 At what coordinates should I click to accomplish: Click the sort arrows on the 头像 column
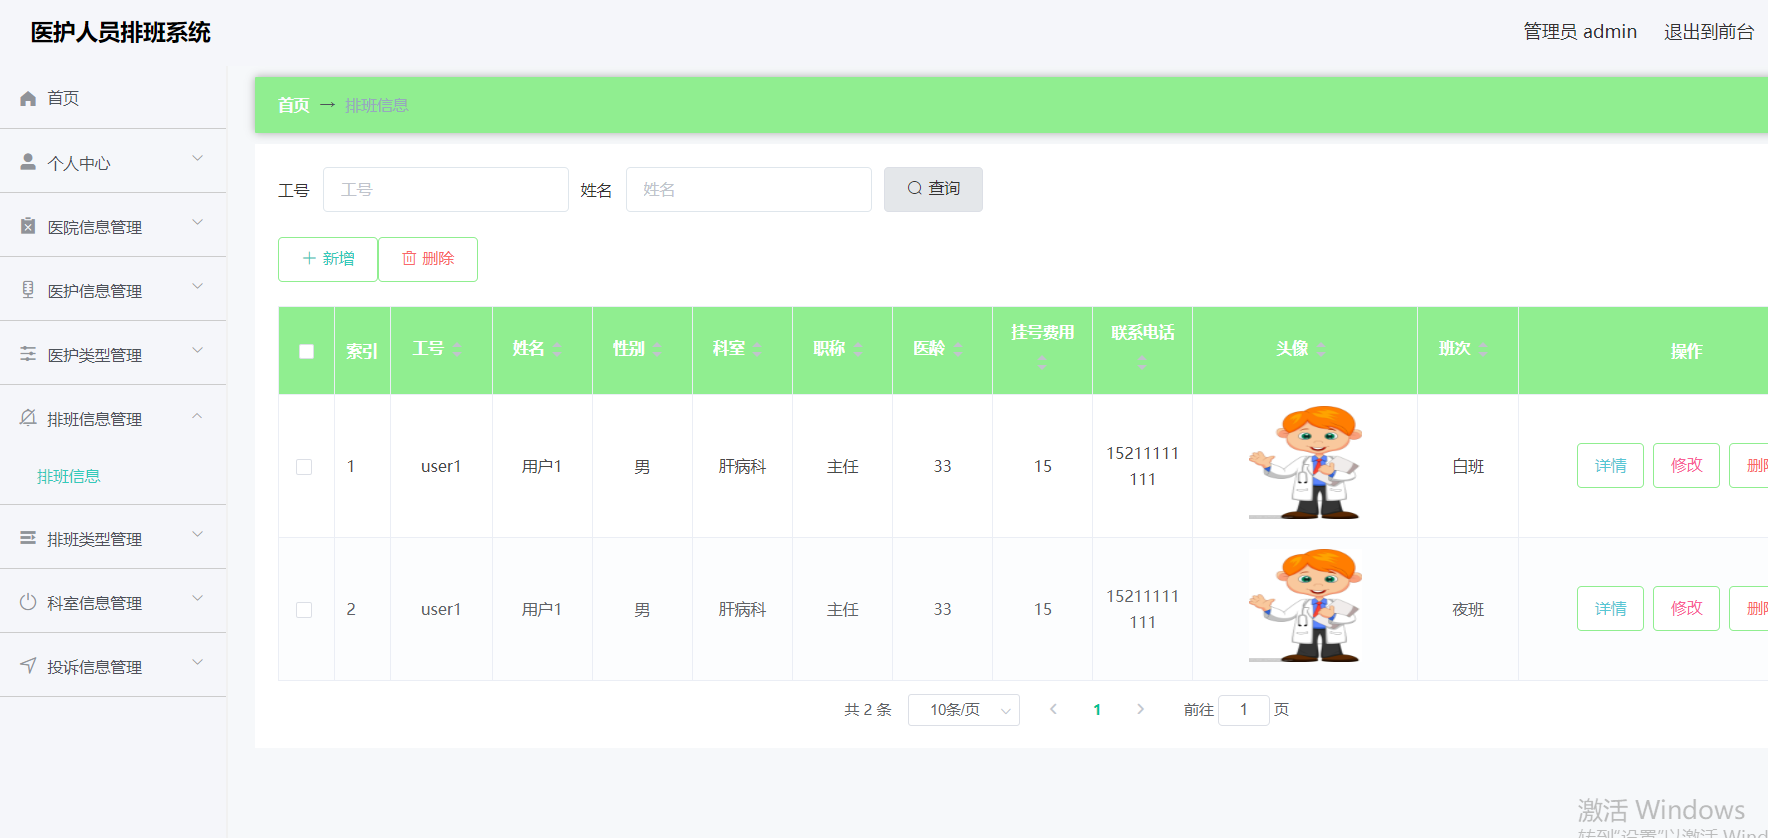click(1320, 349)
